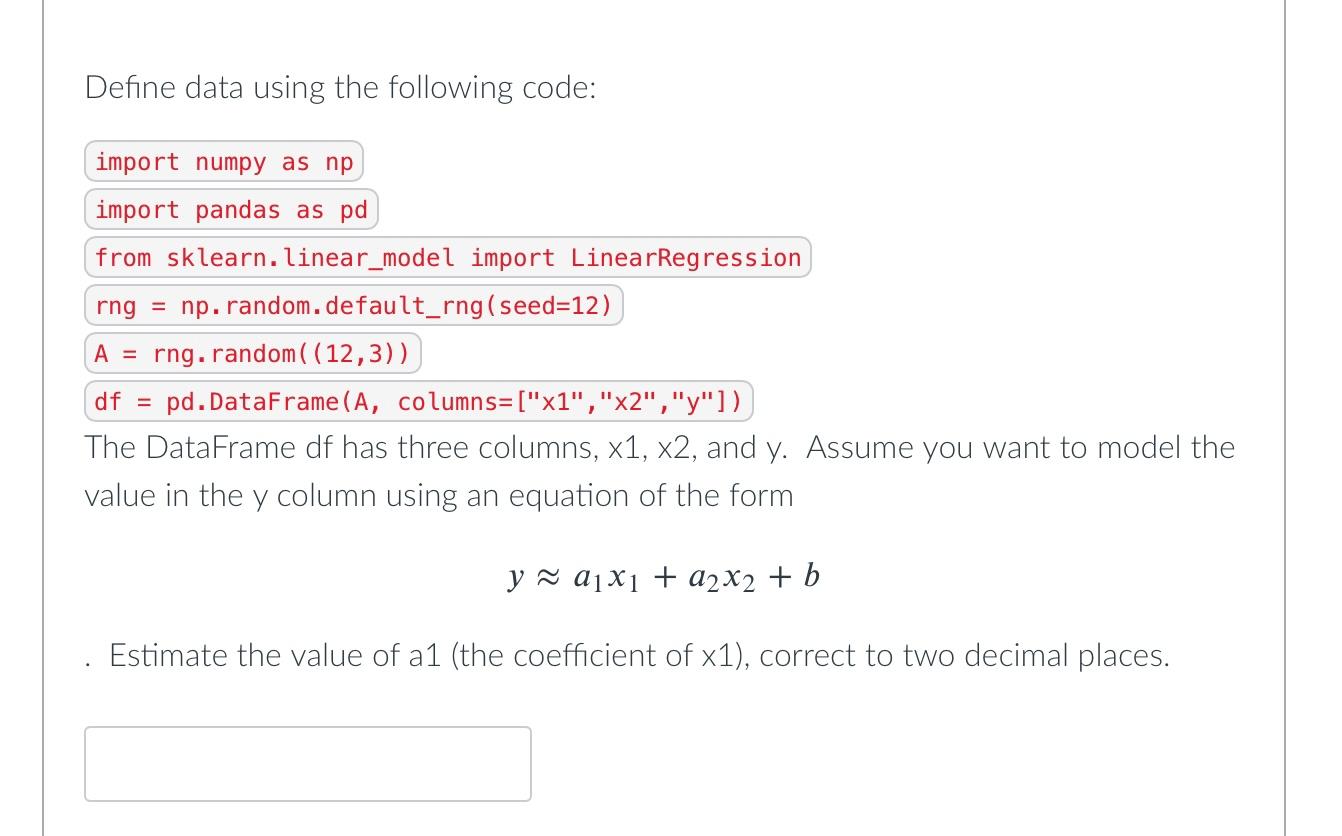Click 'Define data using the following code:' text
The width and height of the screenshot is (1342, 836).
pos(341,88)
